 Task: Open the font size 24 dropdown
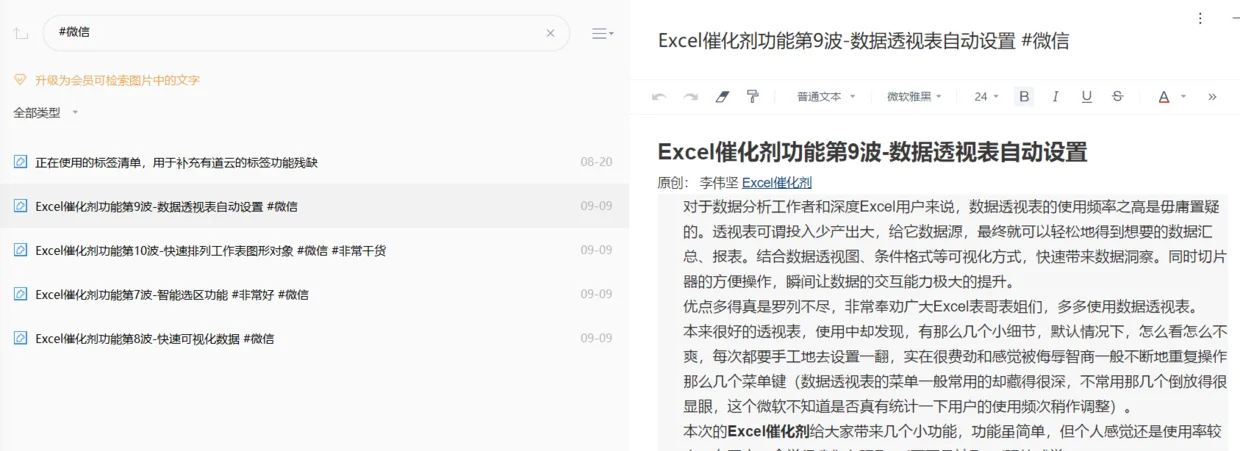(987, 97)
